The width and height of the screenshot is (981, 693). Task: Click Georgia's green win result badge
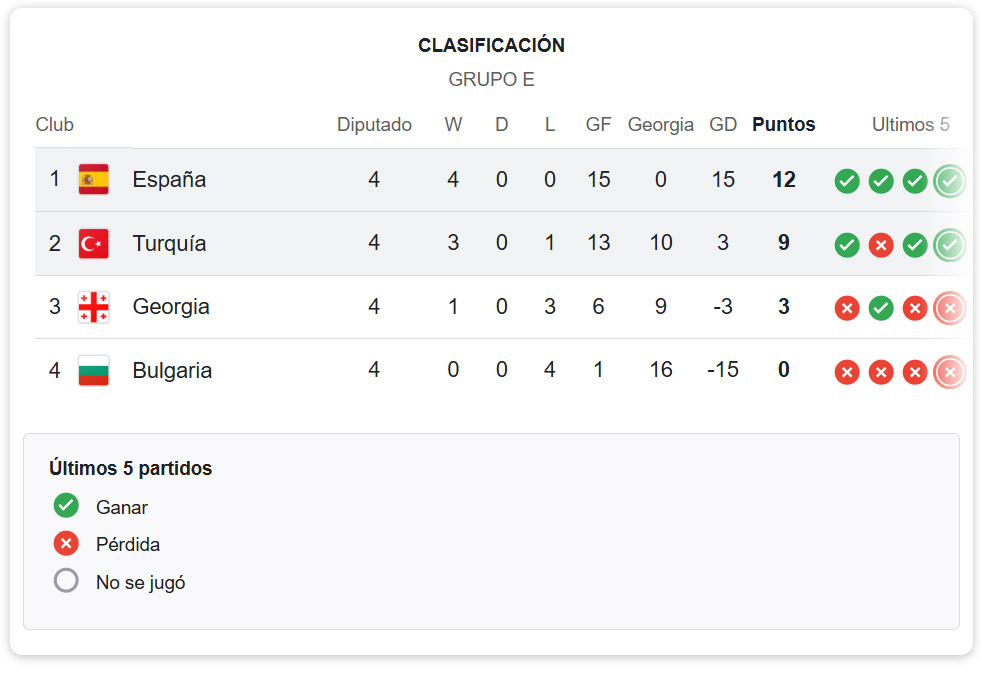pyautogui.click(x=881, y=308)
